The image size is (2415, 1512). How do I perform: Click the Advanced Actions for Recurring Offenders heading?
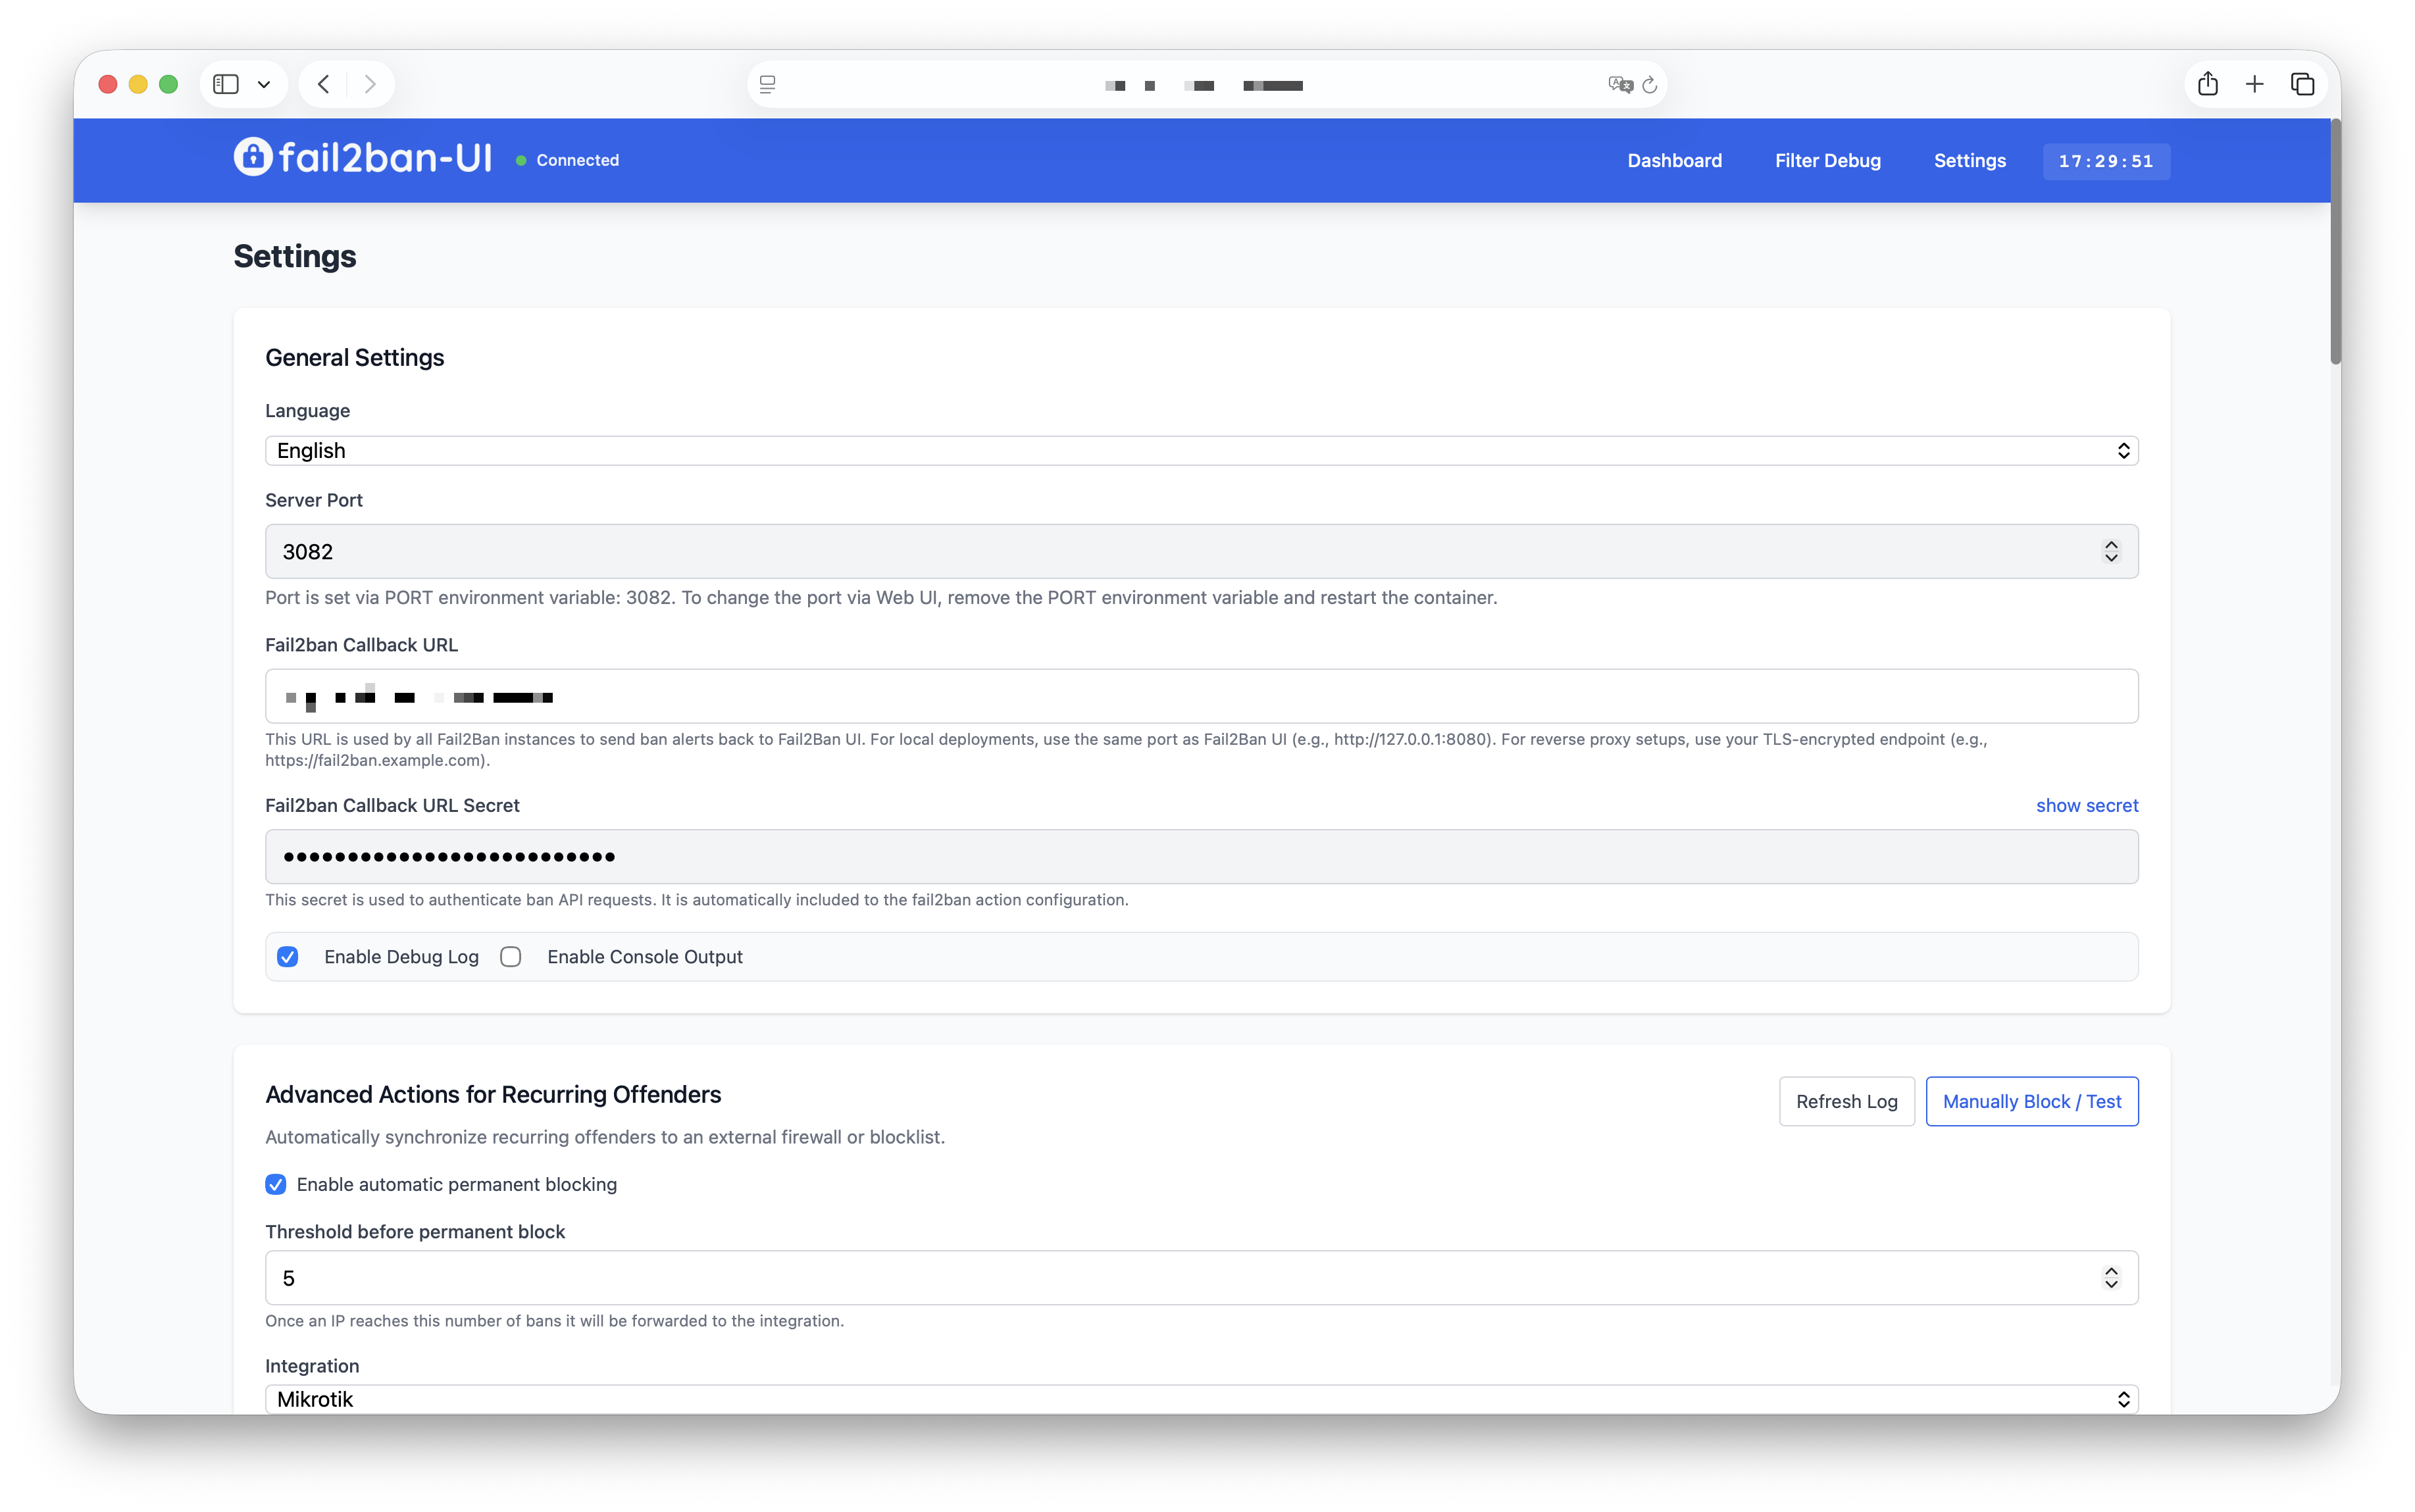(493, 1094)
